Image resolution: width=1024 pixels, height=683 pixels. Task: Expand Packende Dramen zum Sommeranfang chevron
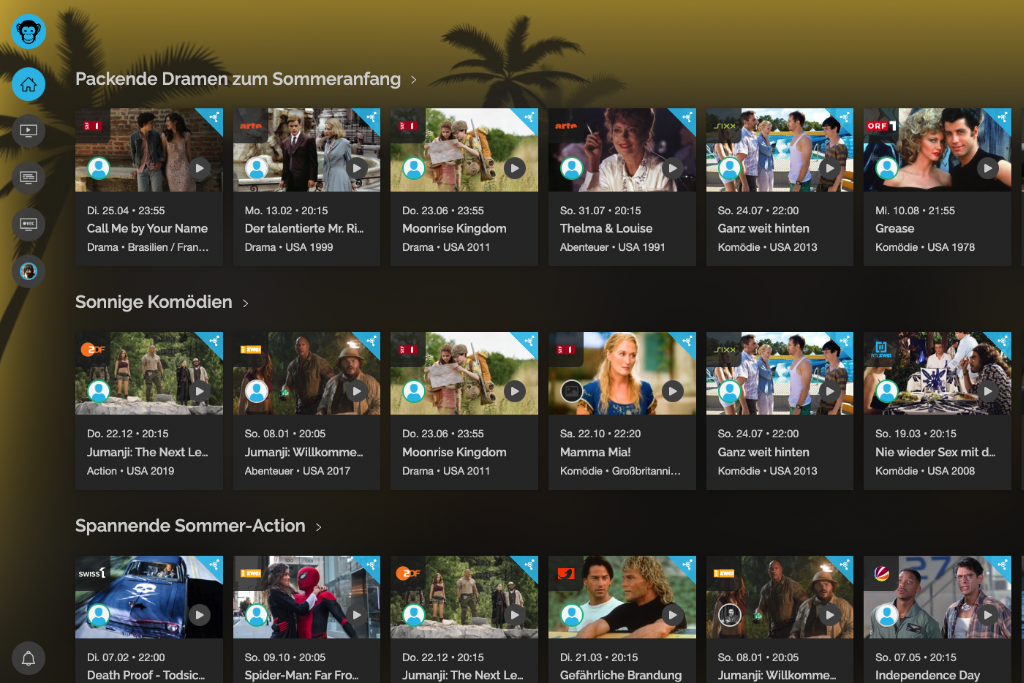(x=413, y=80)
